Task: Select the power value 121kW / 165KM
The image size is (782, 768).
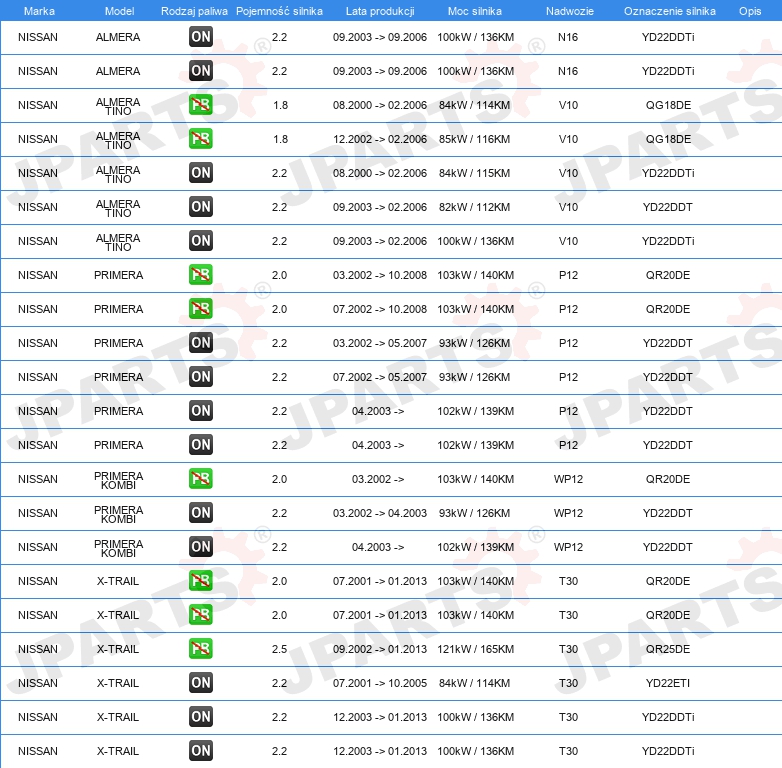Action: coord(475,649)
